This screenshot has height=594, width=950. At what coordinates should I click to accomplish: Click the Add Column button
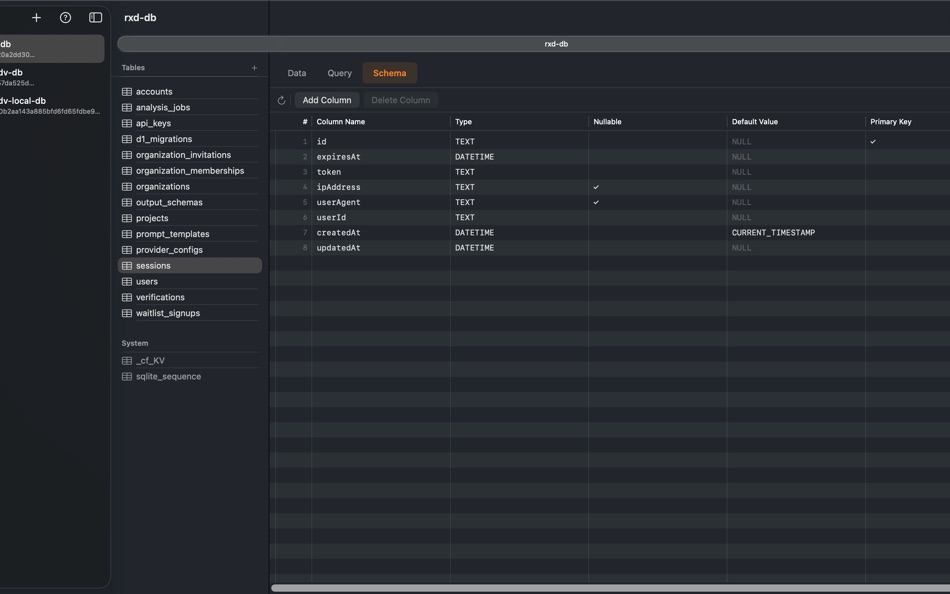[x=326, y=99]
